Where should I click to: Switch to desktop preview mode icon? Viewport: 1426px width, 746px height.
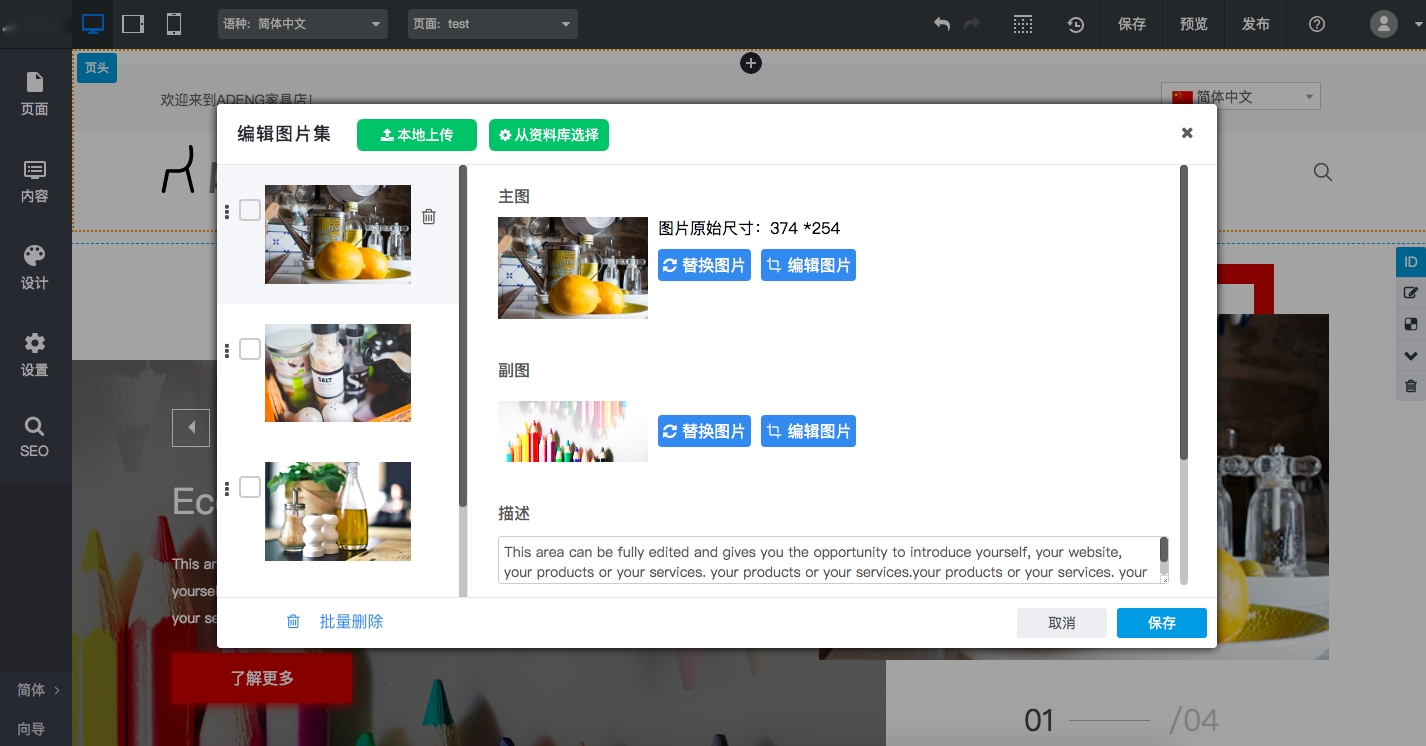coord(93,24)
